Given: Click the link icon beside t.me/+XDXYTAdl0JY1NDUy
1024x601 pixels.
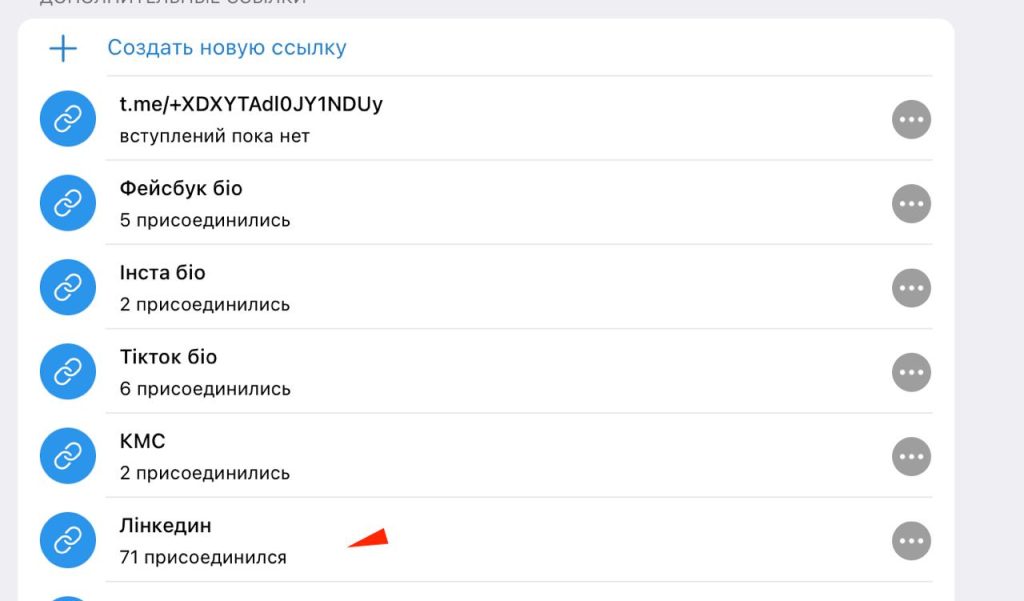Looking at the screenshot, I should point(68,119).
